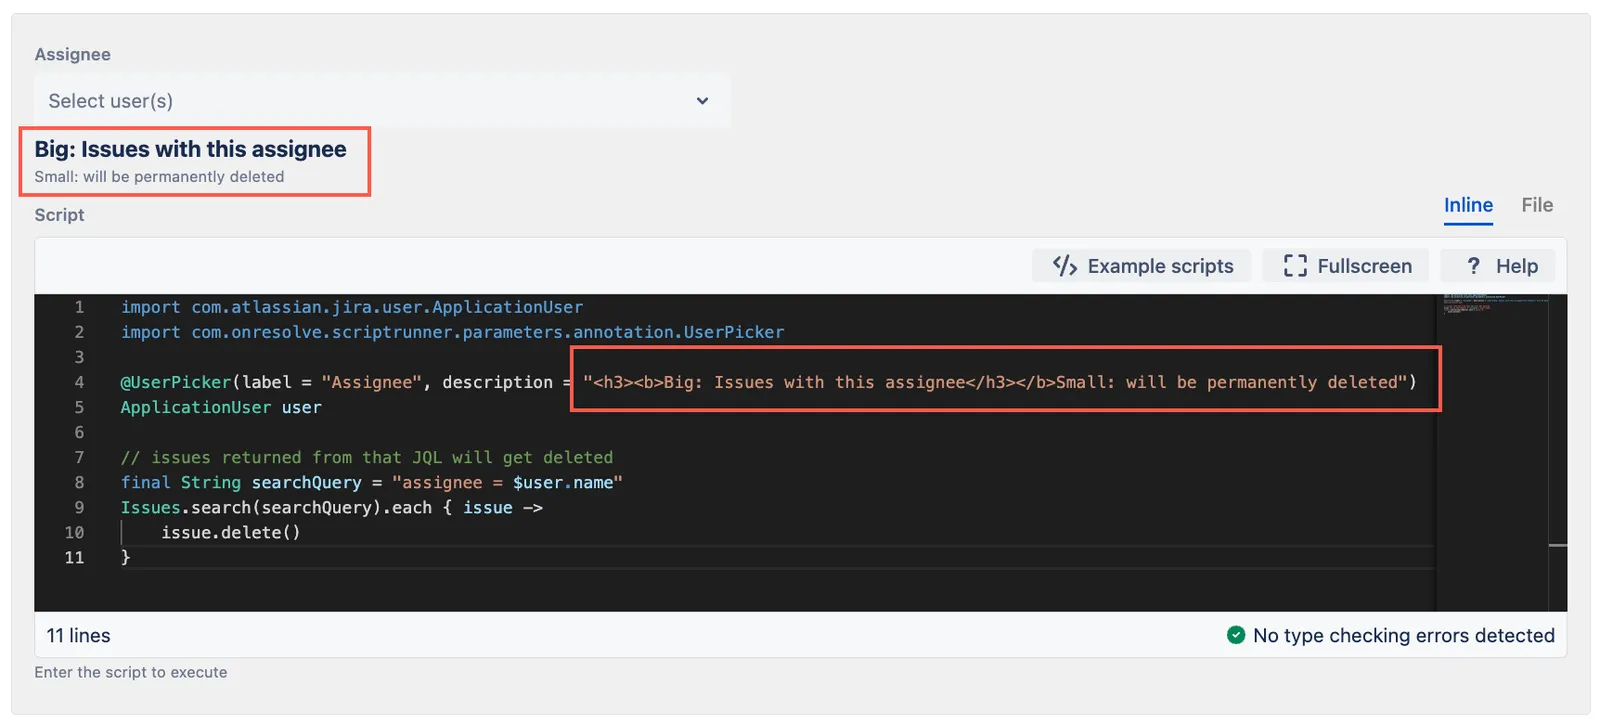The height and width of the screenshot is (724, 1600).
Task: Click the "ApplicationUser user" declaration line
Action: 221,407
